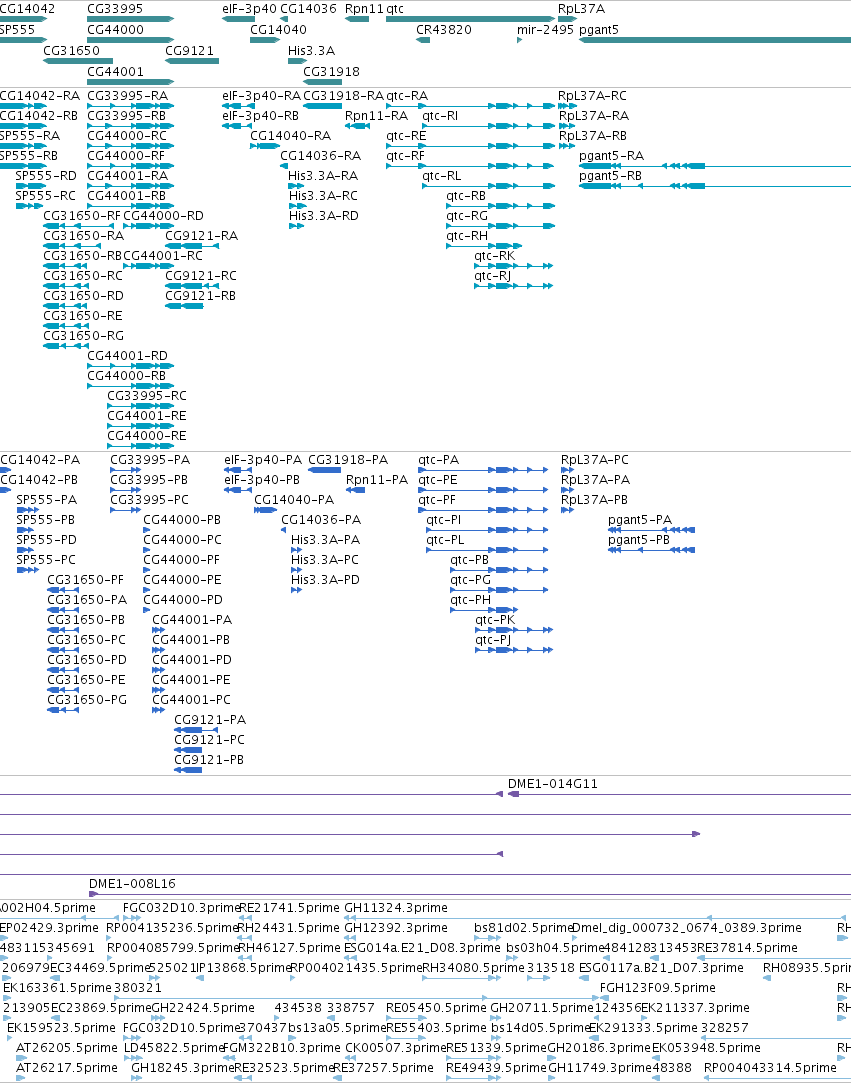This screenshot has height=1083, width=851.
Task: Select protein CG31650-PG
Action: (x=62, y=710)
